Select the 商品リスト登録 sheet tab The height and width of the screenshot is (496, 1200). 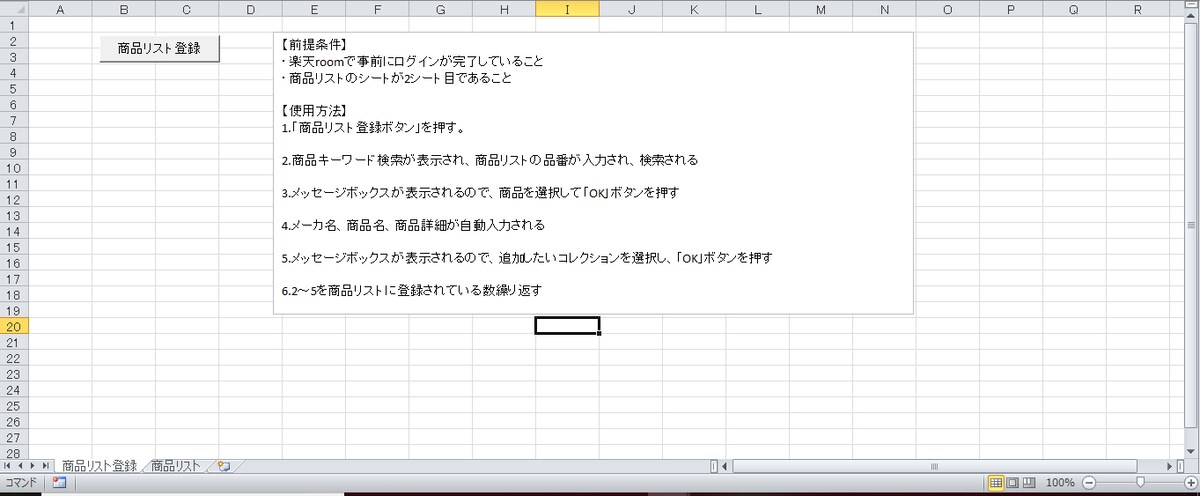(x=99, y=466)
